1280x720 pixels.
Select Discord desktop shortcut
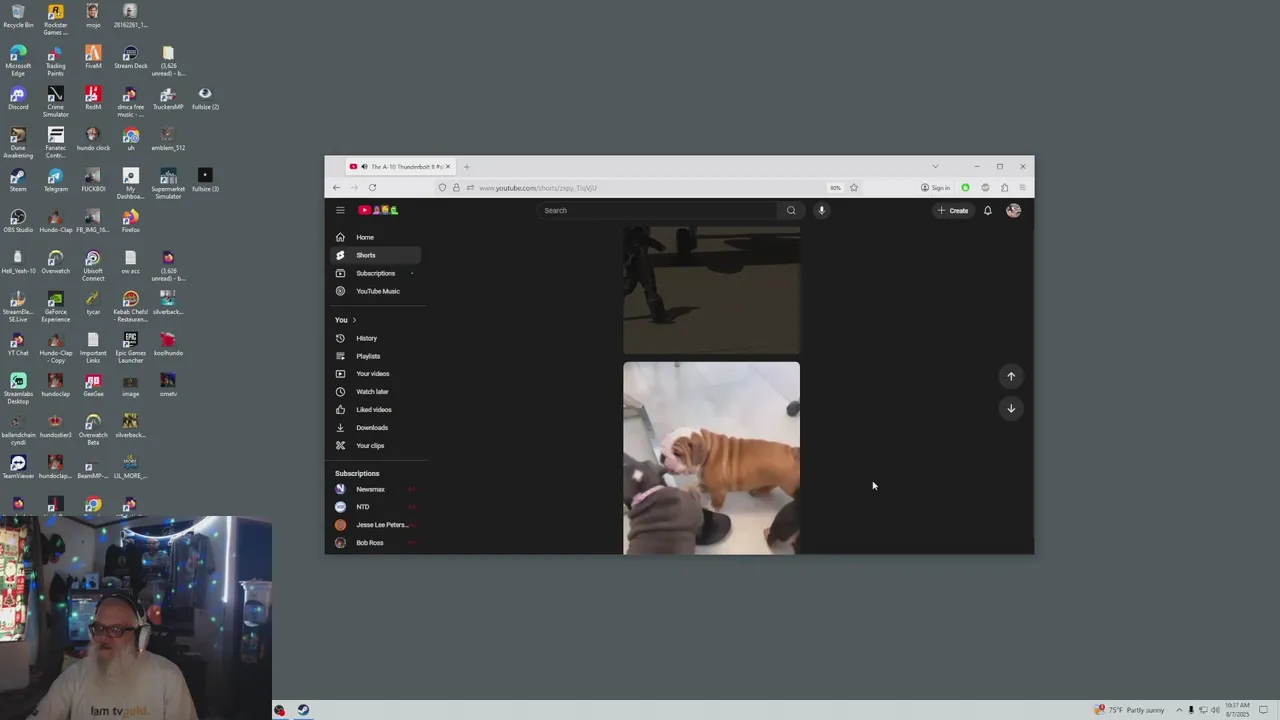pos(18,98)
